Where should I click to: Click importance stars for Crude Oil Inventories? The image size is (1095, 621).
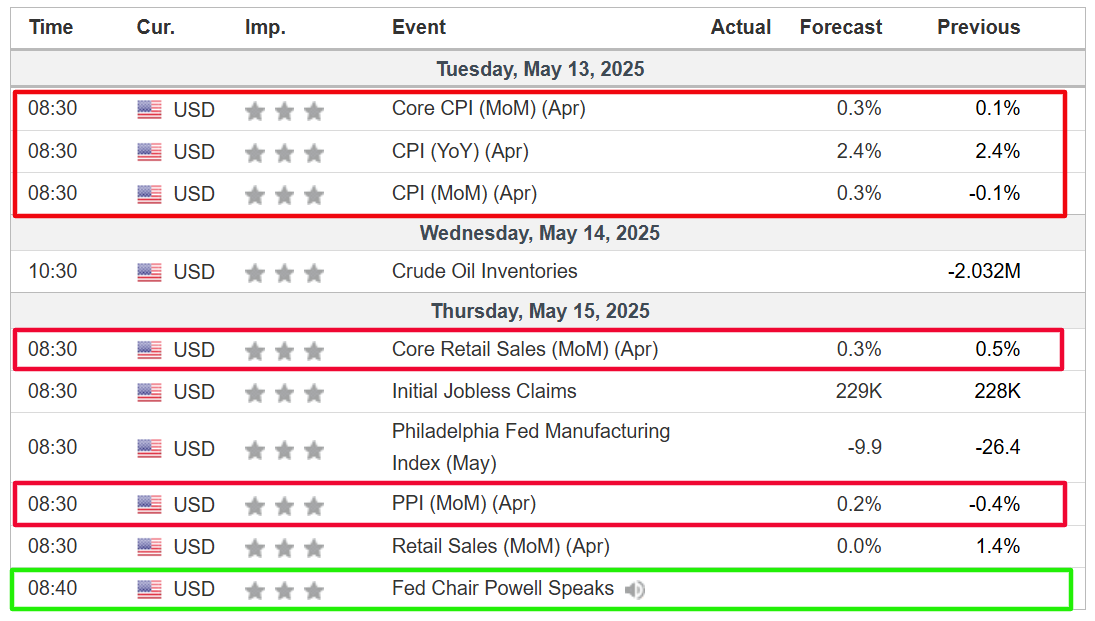[284, 272]
